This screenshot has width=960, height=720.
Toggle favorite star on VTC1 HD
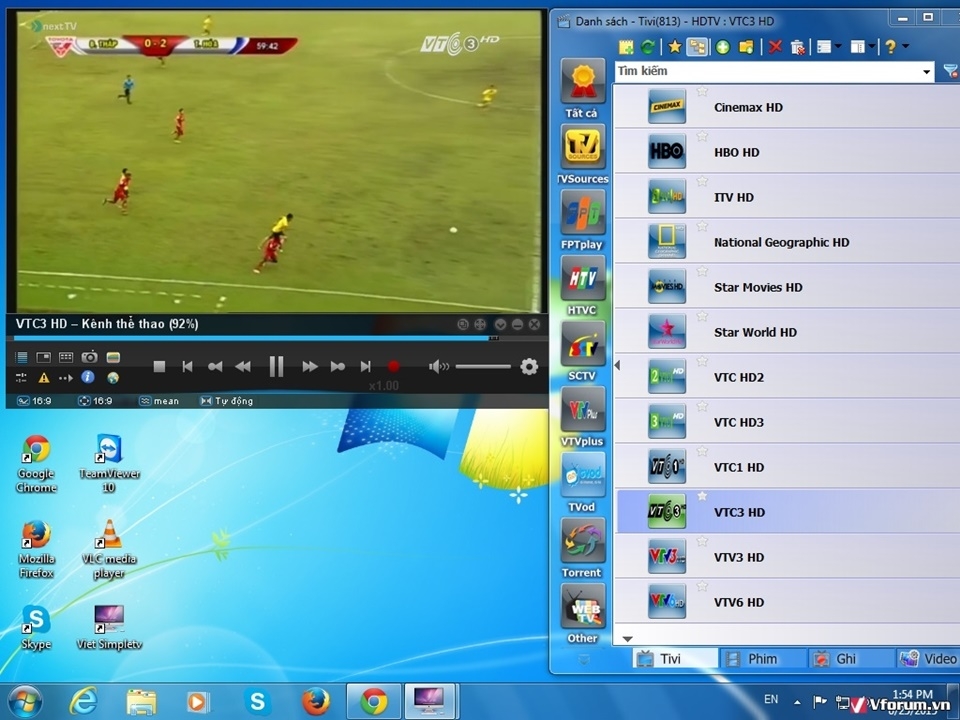(x=702, y=451)
